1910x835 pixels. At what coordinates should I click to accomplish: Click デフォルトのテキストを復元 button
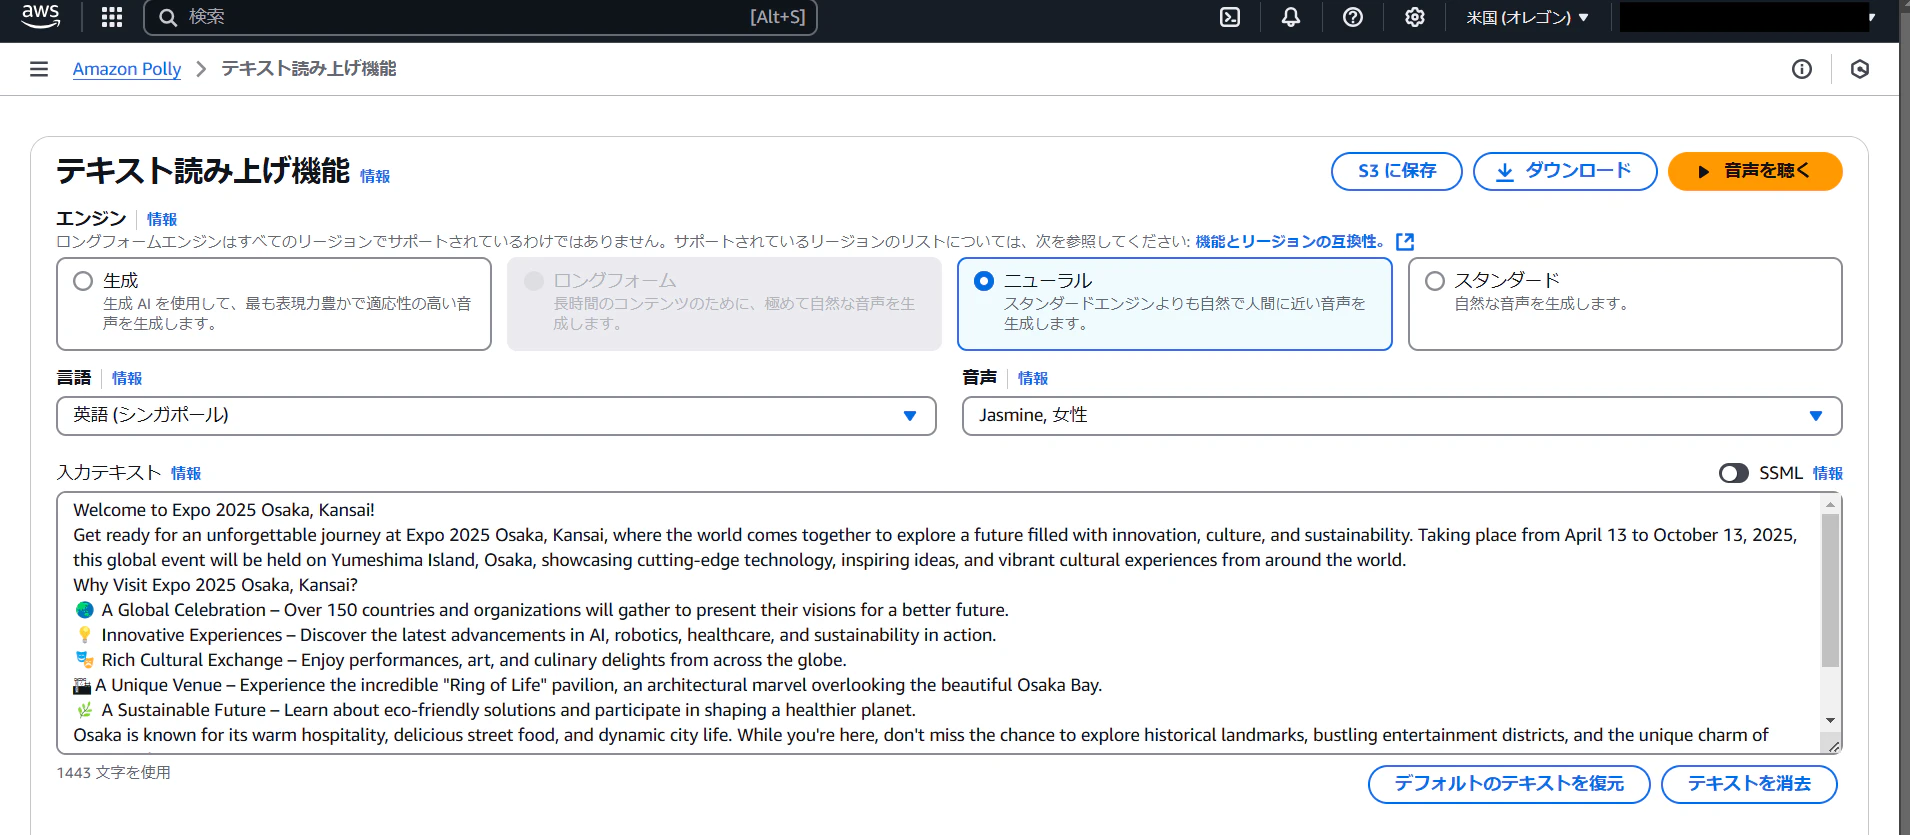click(1509, 784)
